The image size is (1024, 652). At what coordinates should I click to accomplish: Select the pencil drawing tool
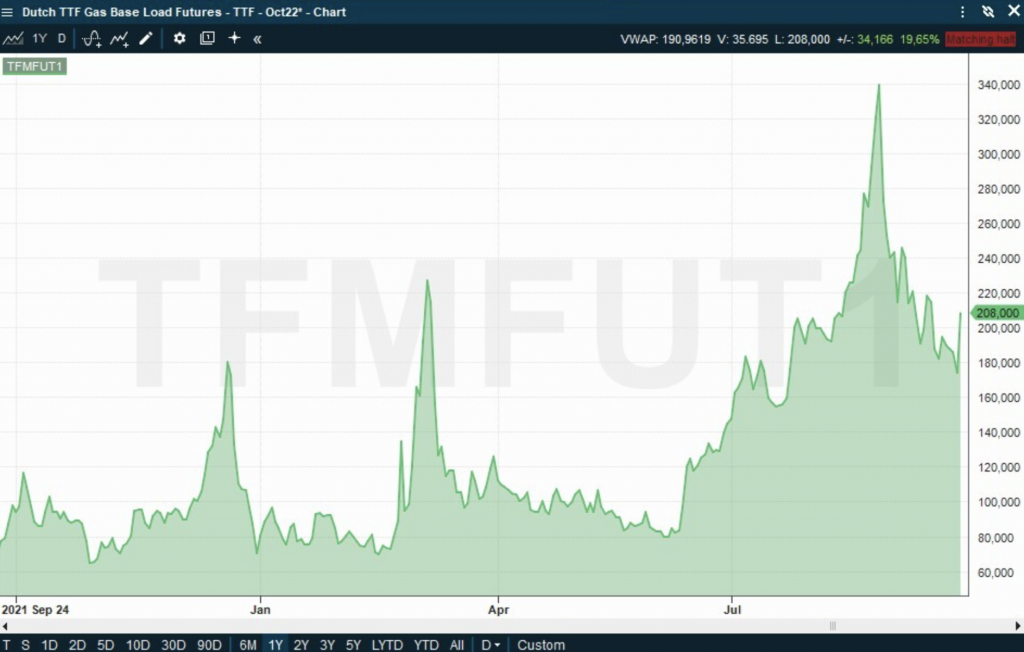(146, 38)
